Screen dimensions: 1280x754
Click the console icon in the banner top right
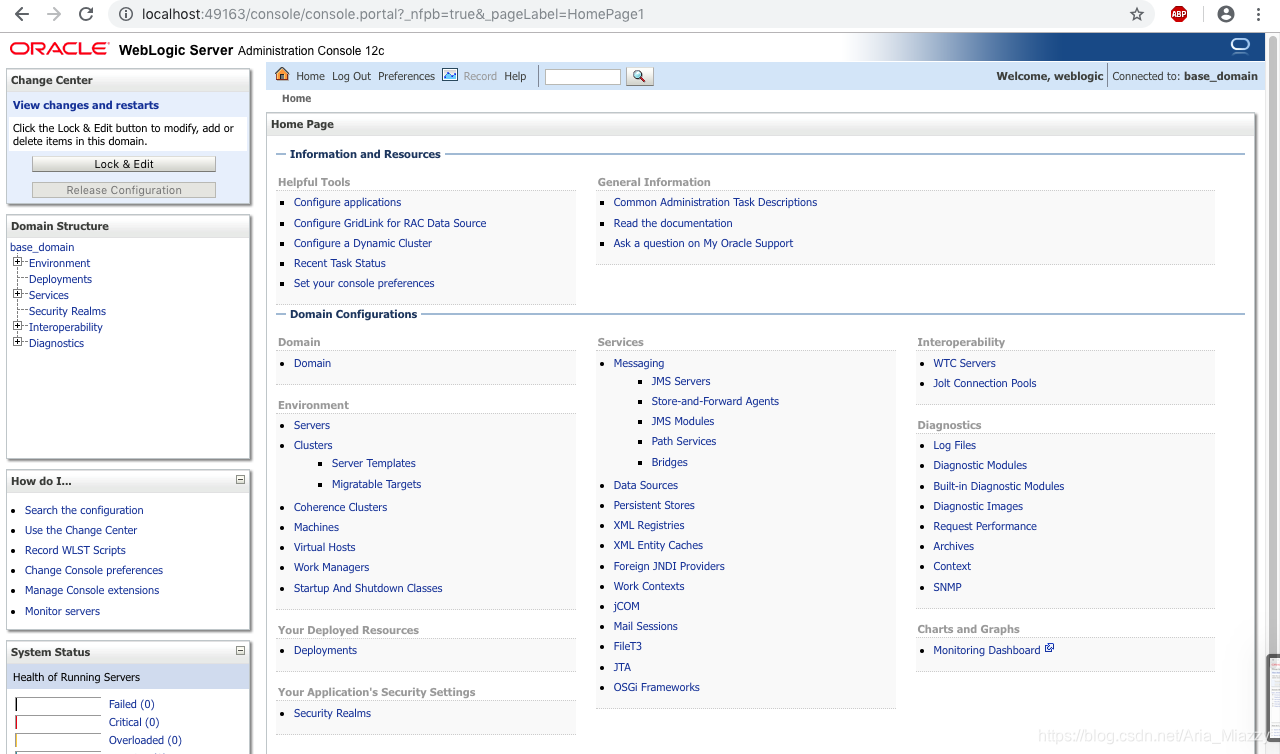pyautogui.click(x=1240, y=45)
